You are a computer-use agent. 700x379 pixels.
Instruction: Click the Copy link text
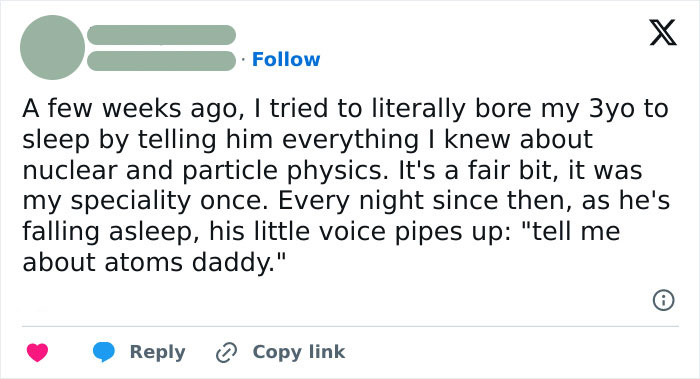coord(299,352)
